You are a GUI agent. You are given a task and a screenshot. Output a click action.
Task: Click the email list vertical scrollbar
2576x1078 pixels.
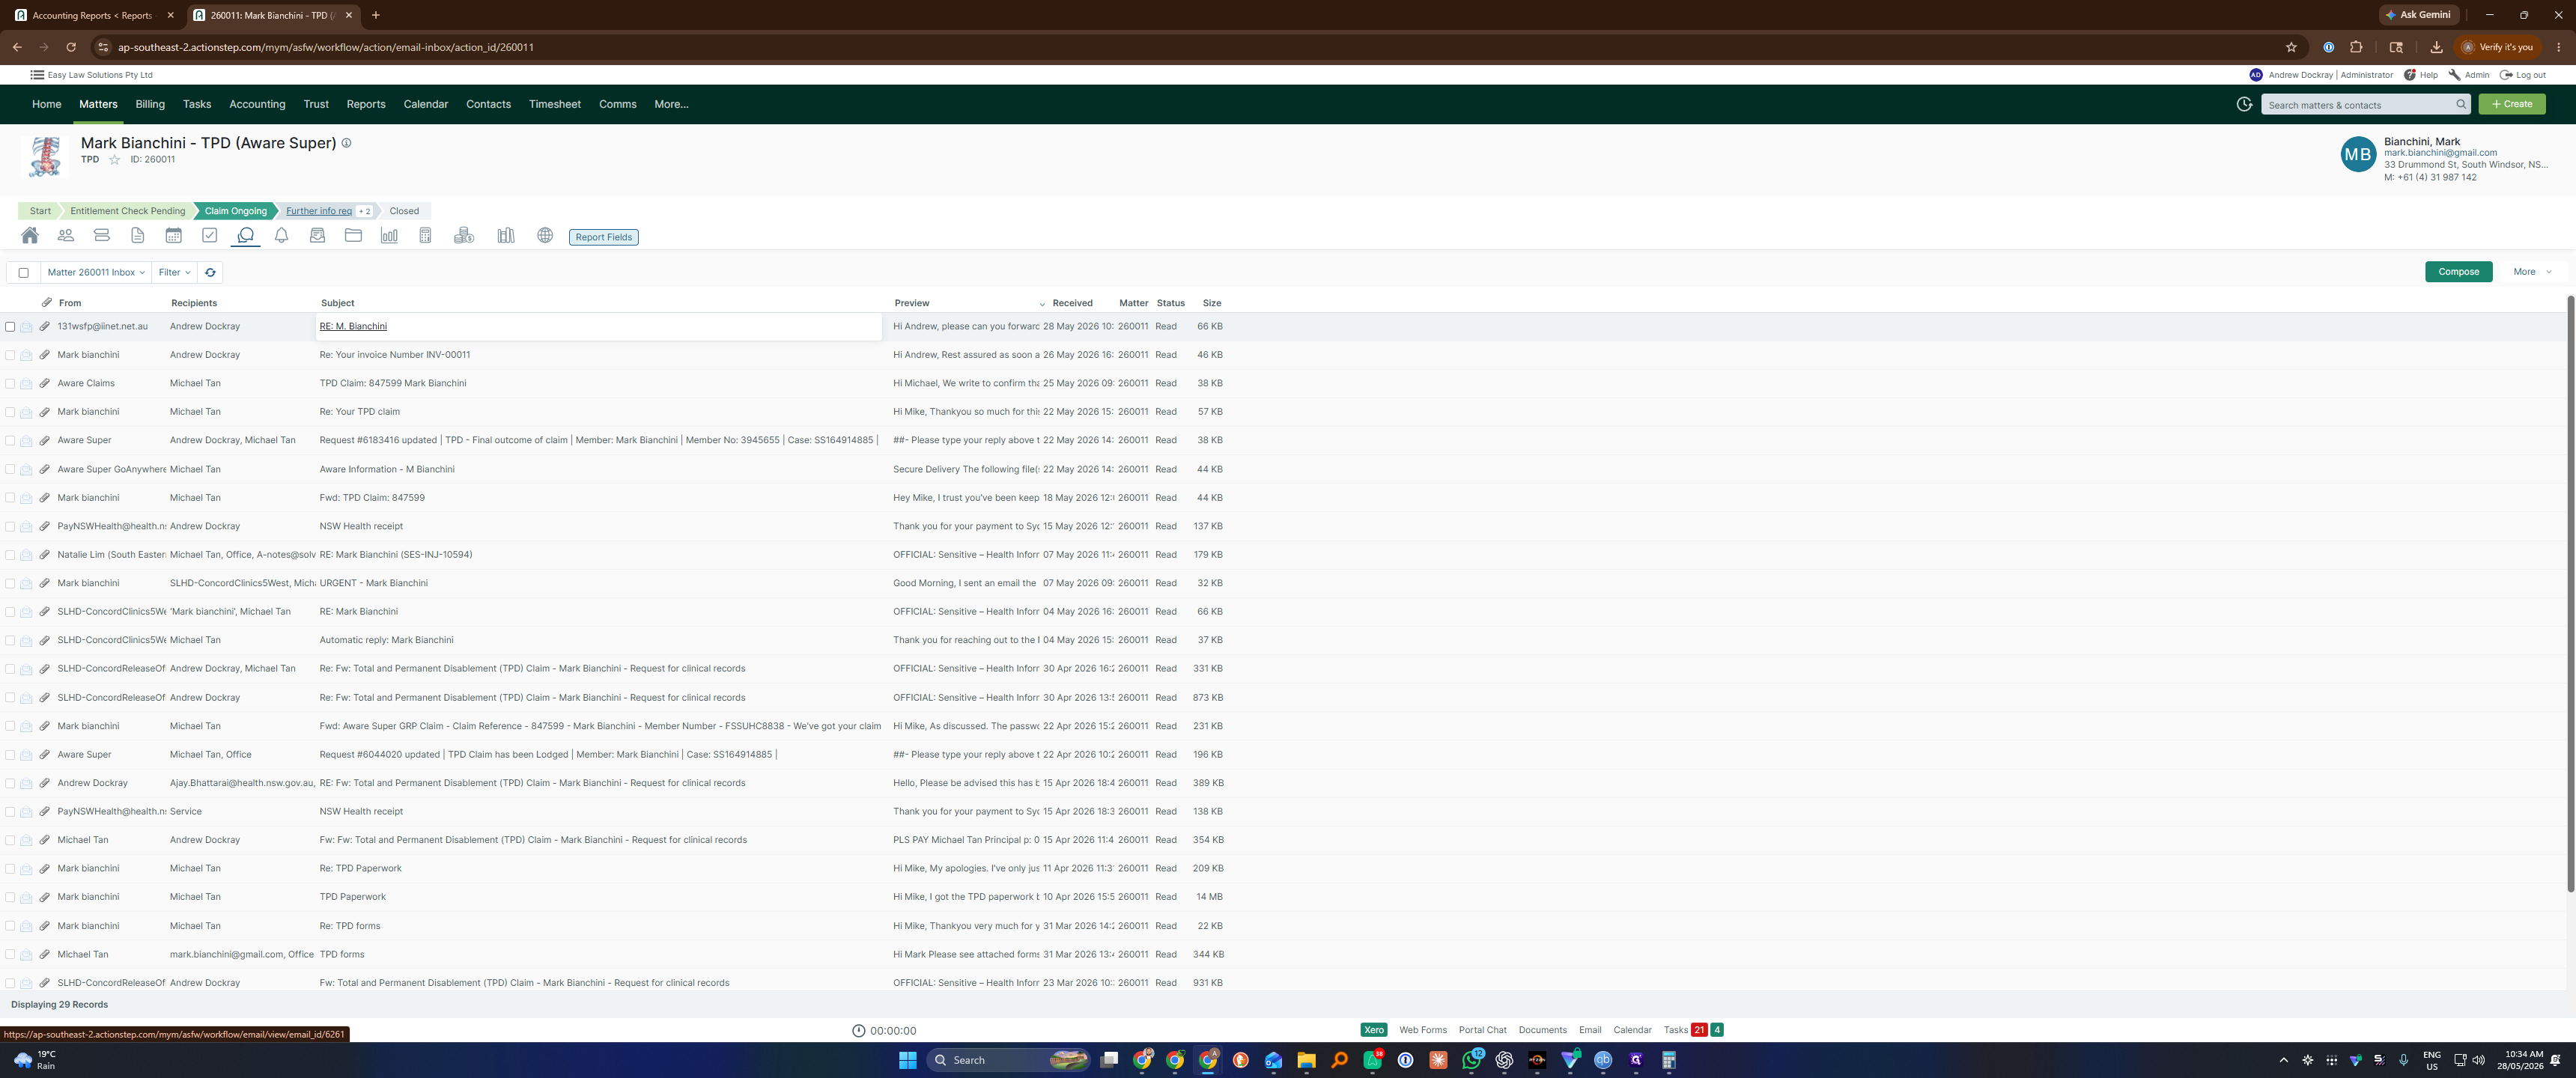(x=2570, y=594)
